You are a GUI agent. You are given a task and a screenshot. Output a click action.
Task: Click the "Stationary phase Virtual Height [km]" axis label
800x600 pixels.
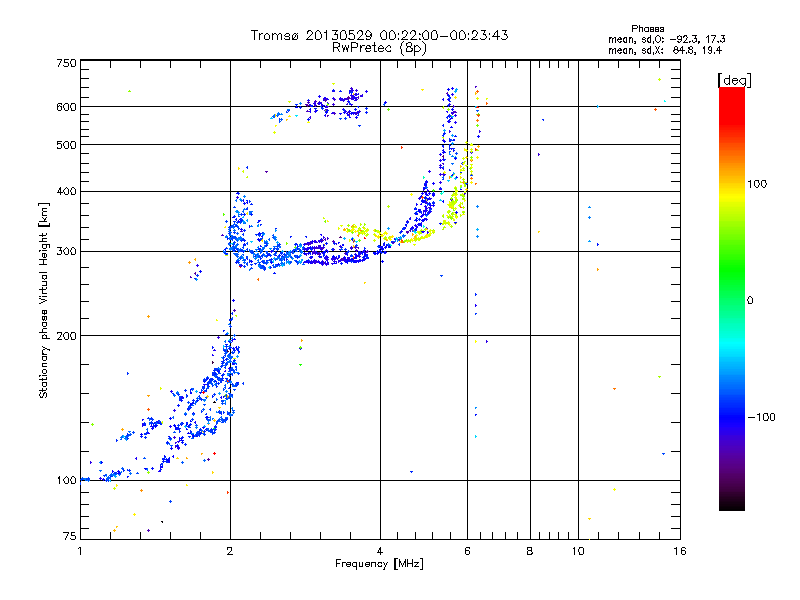pyautogui.click(x=44, y=300)
